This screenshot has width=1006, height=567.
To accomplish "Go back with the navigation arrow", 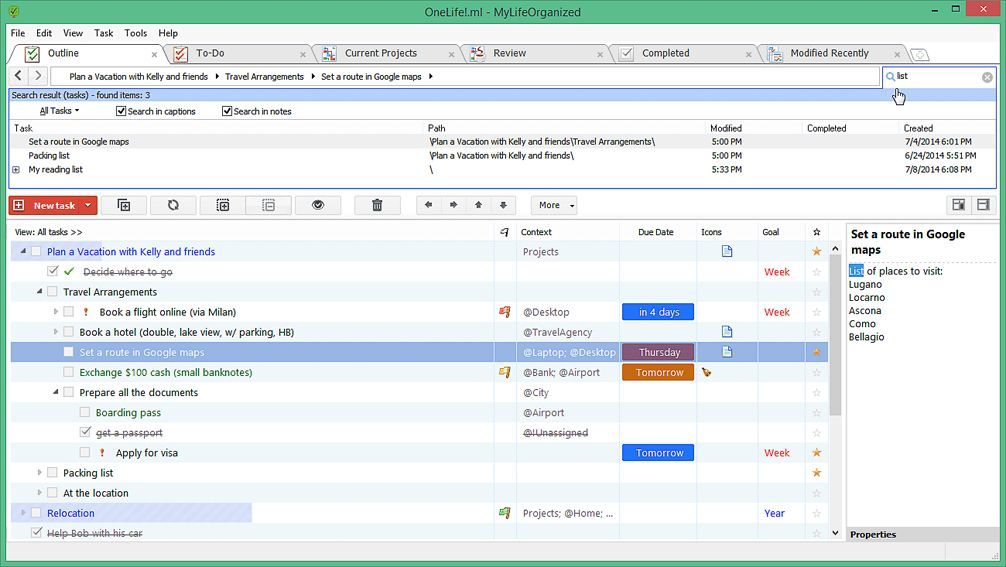I will coord(19,76).
